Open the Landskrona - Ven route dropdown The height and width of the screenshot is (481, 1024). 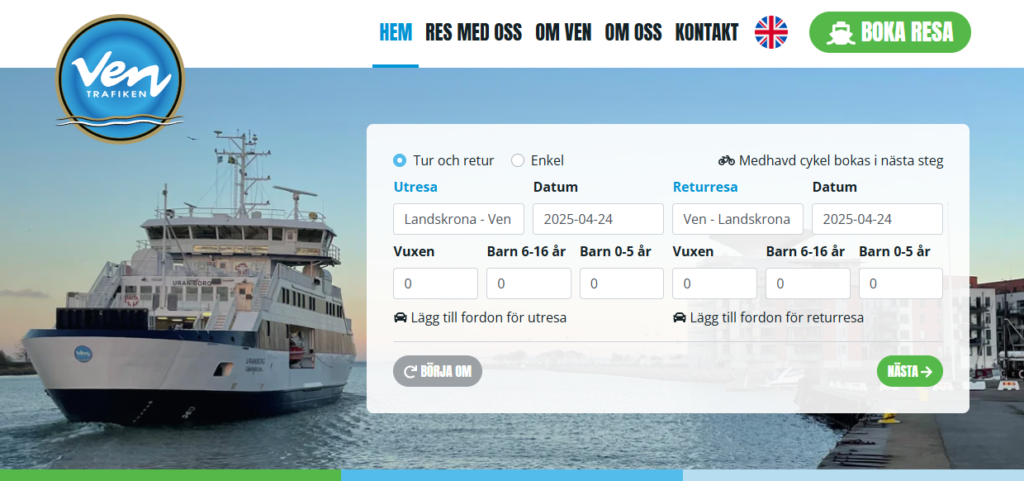click(458, 219)
